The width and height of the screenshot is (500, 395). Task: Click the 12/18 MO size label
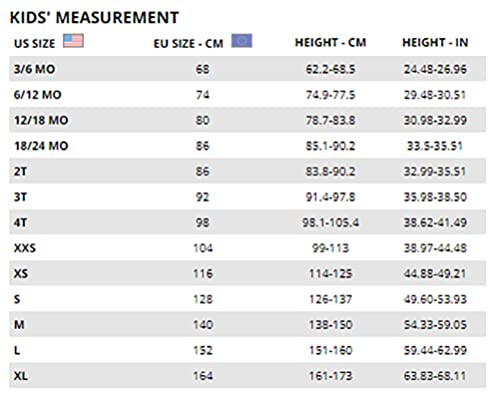point(41,120)
